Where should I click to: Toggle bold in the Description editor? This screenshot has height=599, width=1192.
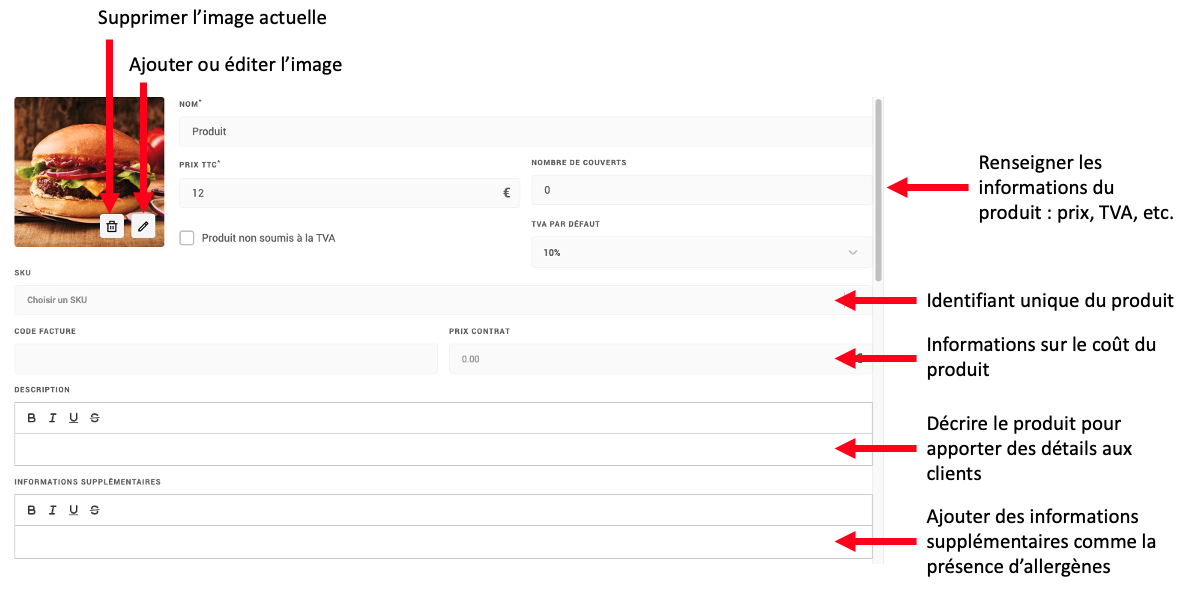(32, 418)
